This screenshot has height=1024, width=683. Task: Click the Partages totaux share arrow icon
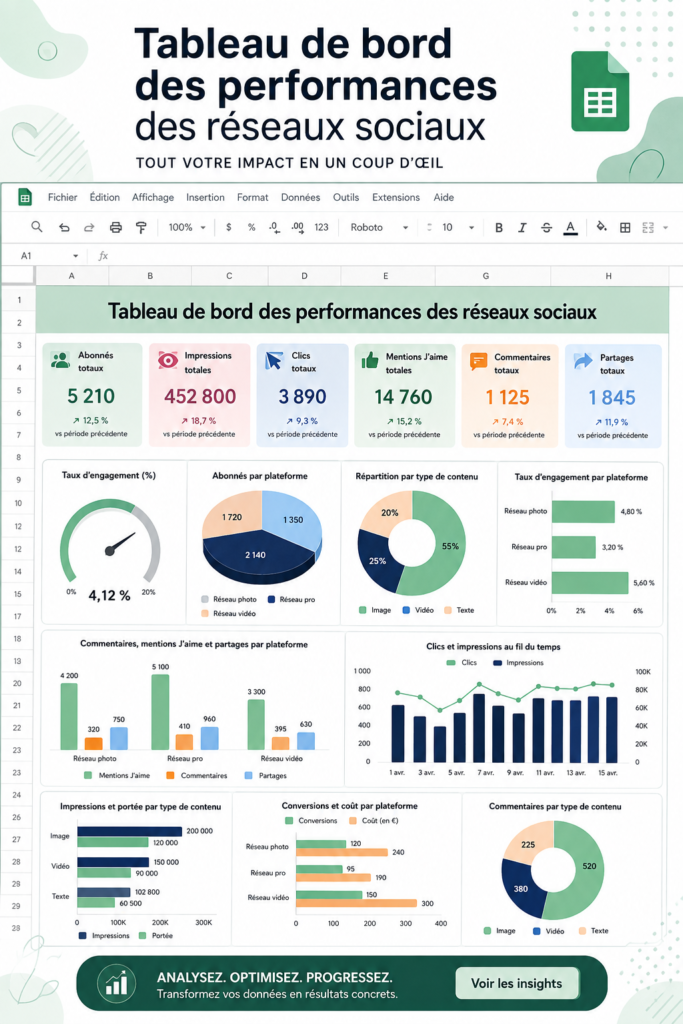(x=583, y=360)
